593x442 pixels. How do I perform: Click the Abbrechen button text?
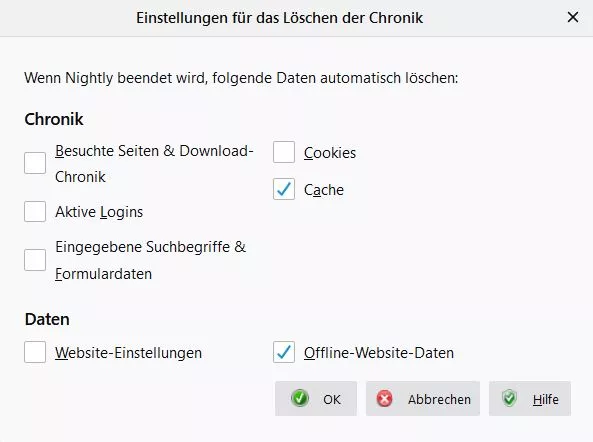pyautogui.click(x=439, y=399)
